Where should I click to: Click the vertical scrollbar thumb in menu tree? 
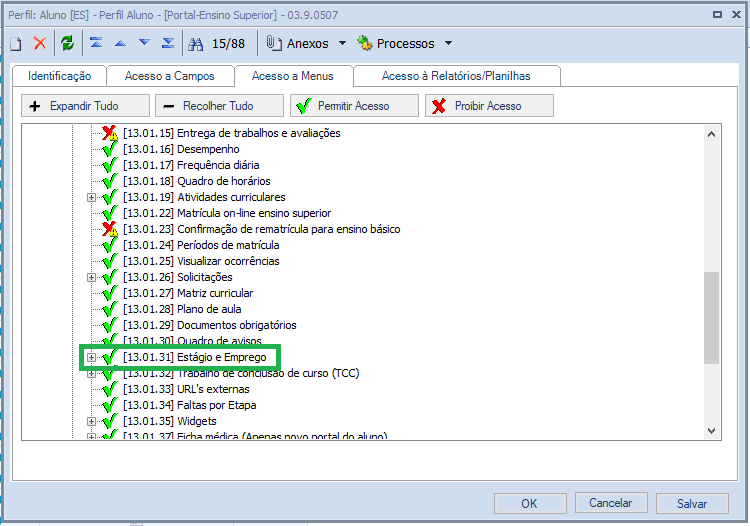[x=711, y=318]
